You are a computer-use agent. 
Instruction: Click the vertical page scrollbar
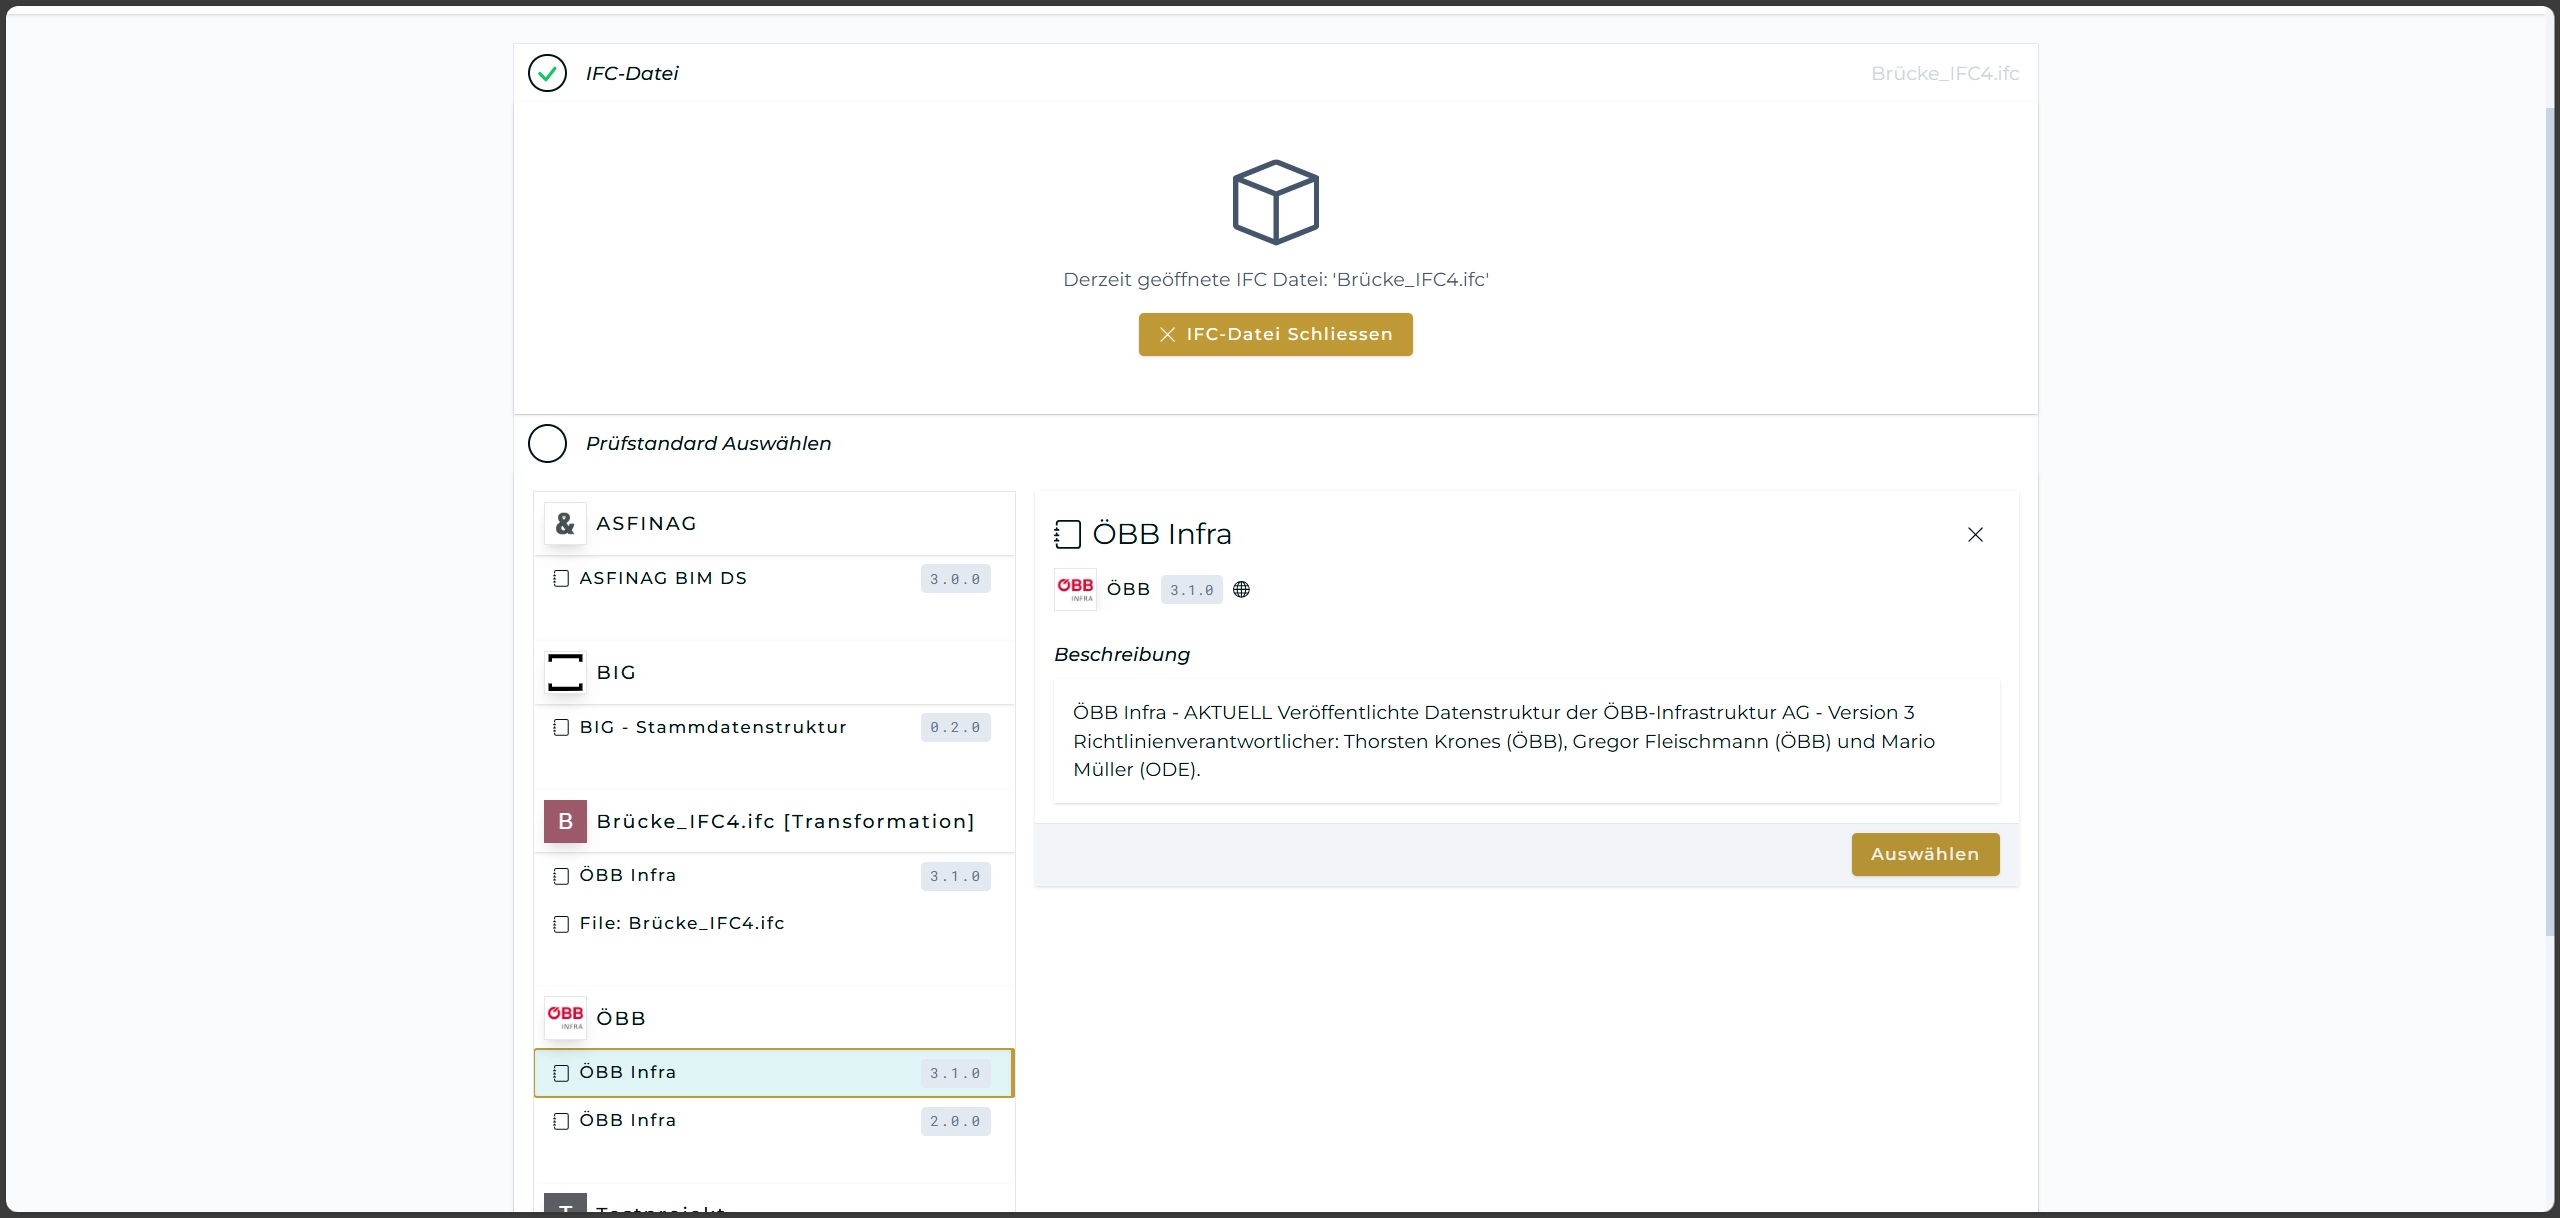[x=2549, y=520]
